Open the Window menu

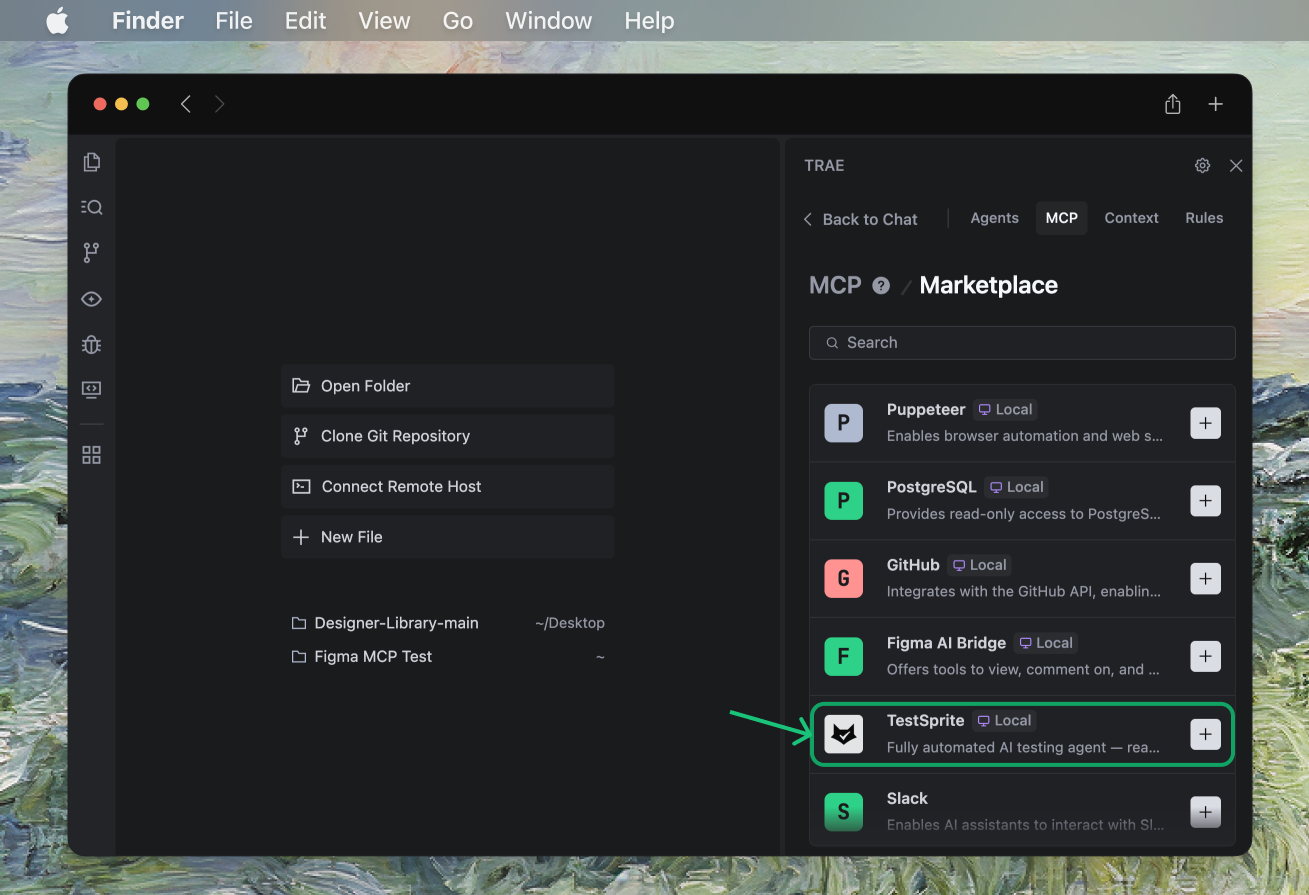tap(549, 20)
